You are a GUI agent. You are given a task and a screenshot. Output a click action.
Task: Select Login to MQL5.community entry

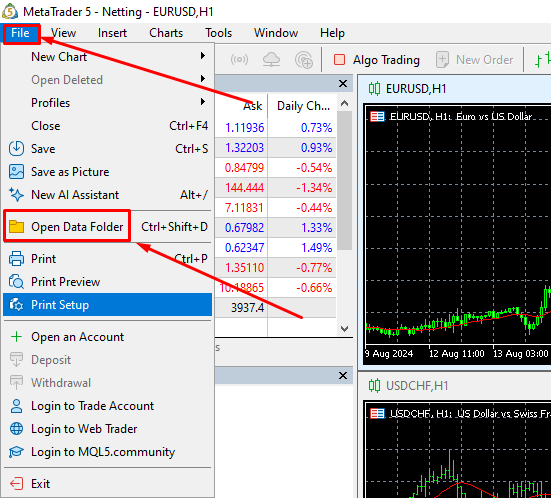click(107, 452)
